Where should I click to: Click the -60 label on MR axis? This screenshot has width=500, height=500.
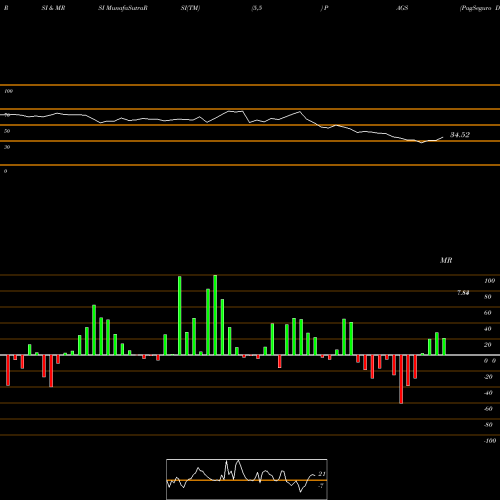point(488,409)
